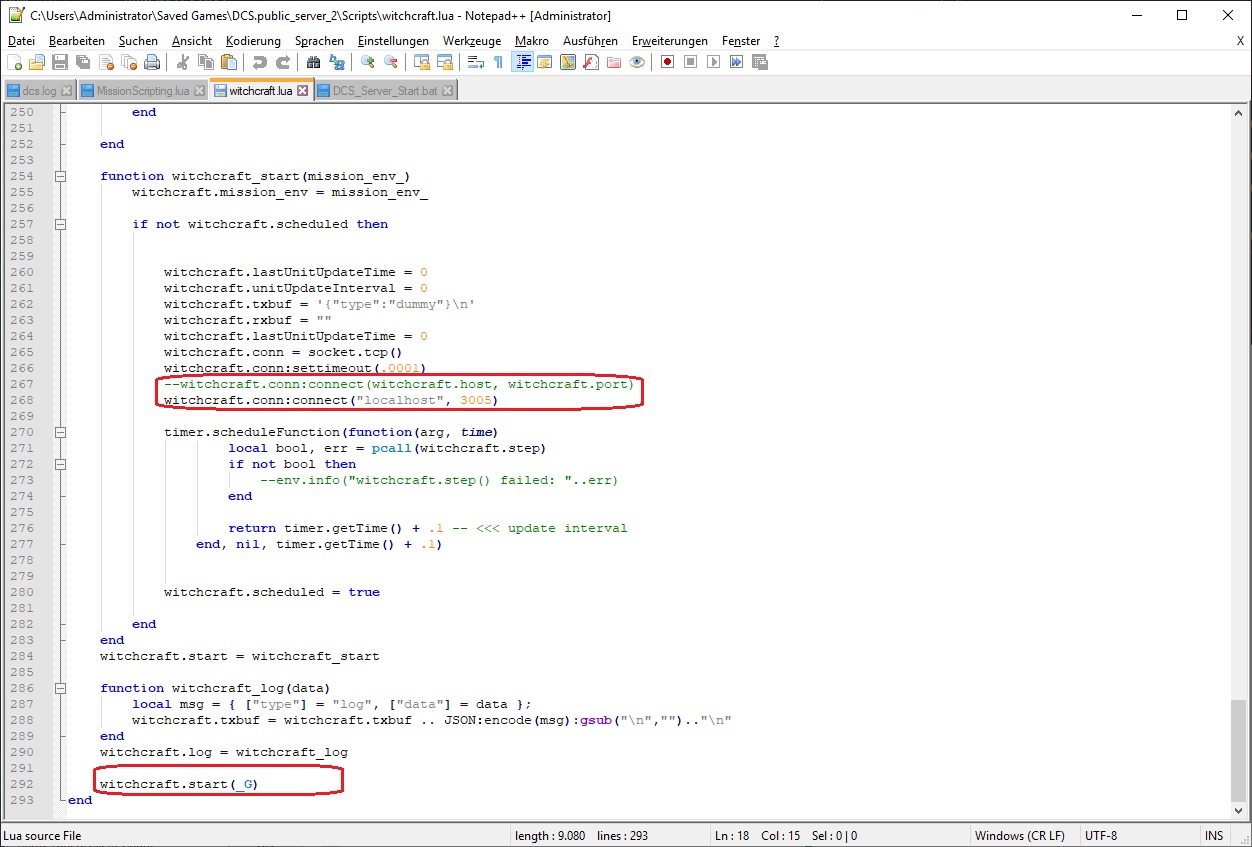Open the Ausführen menu

(x=591, y=41)
